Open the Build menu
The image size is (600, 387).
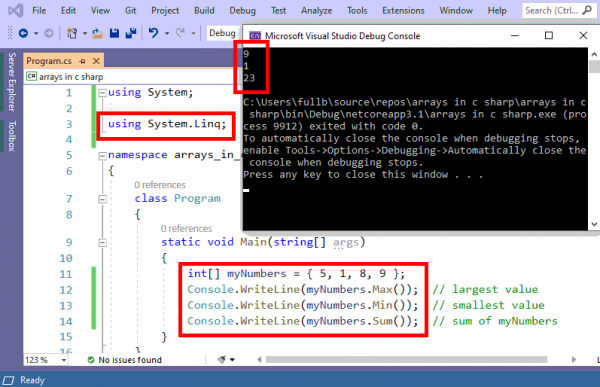(x=204, y=10)
